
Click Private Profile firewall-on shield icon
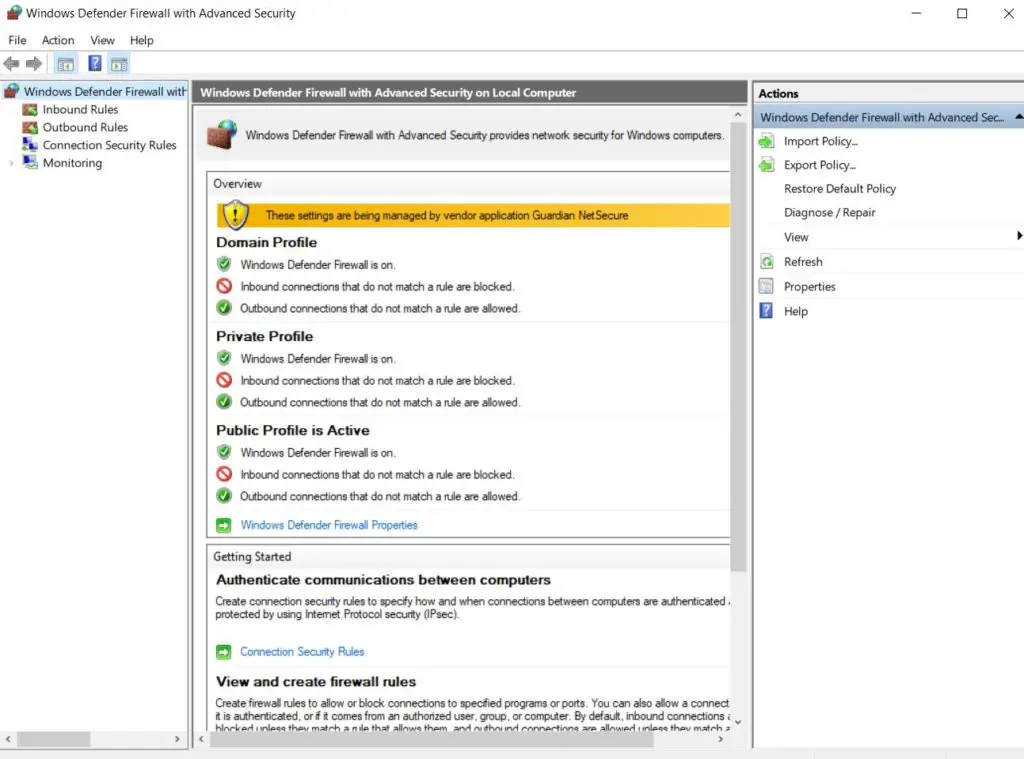pyautogui.click(x=224, y=358)
